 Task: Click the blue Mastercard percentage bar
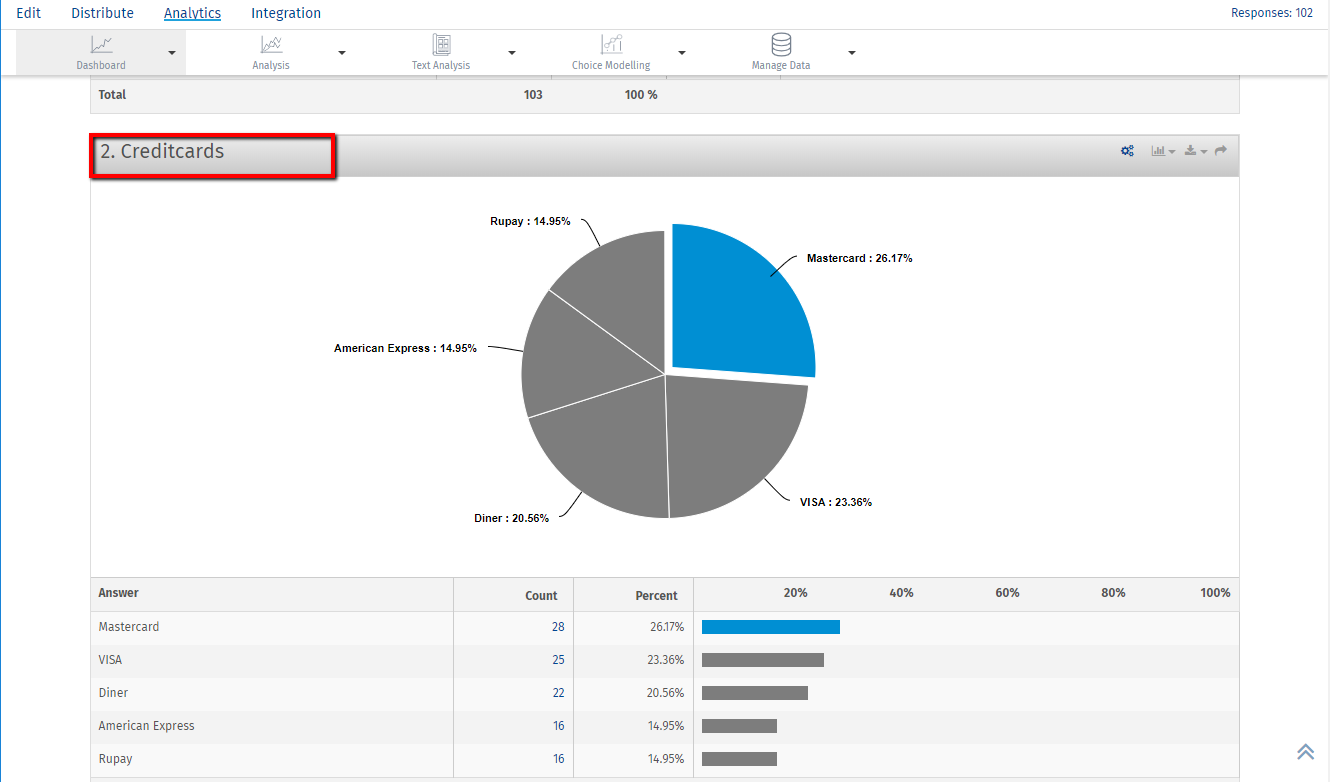click(x=770, y=627)
